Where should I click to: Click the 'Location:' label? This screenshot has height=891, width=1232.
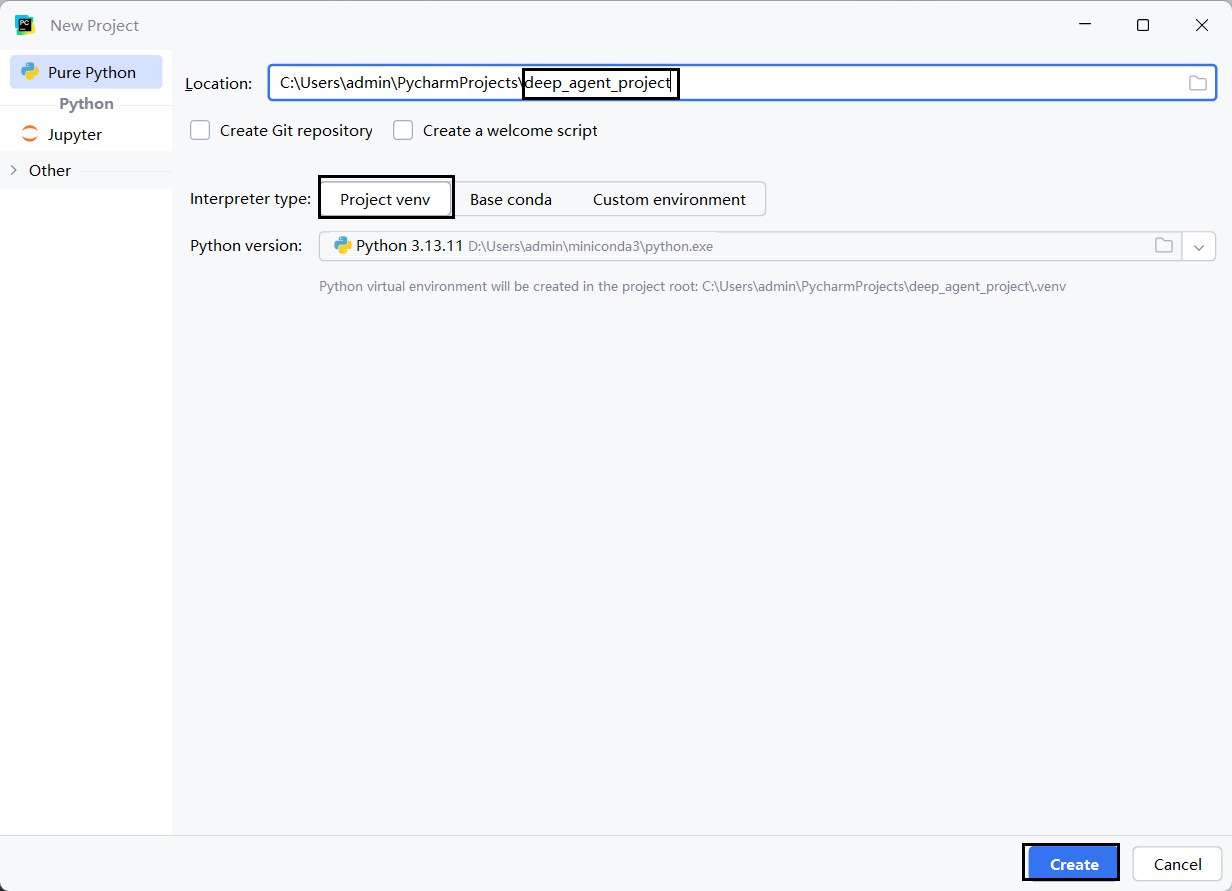[x=219, y=83]
